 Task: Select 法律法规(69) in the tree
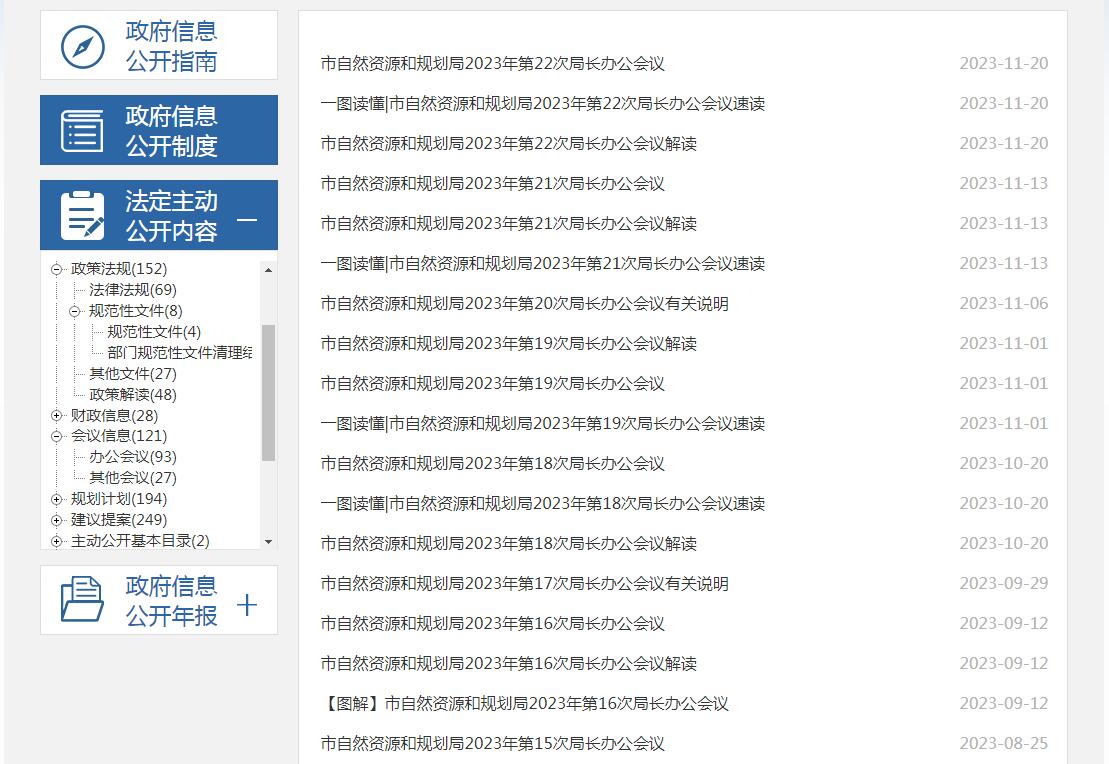[x=133, y=290]
